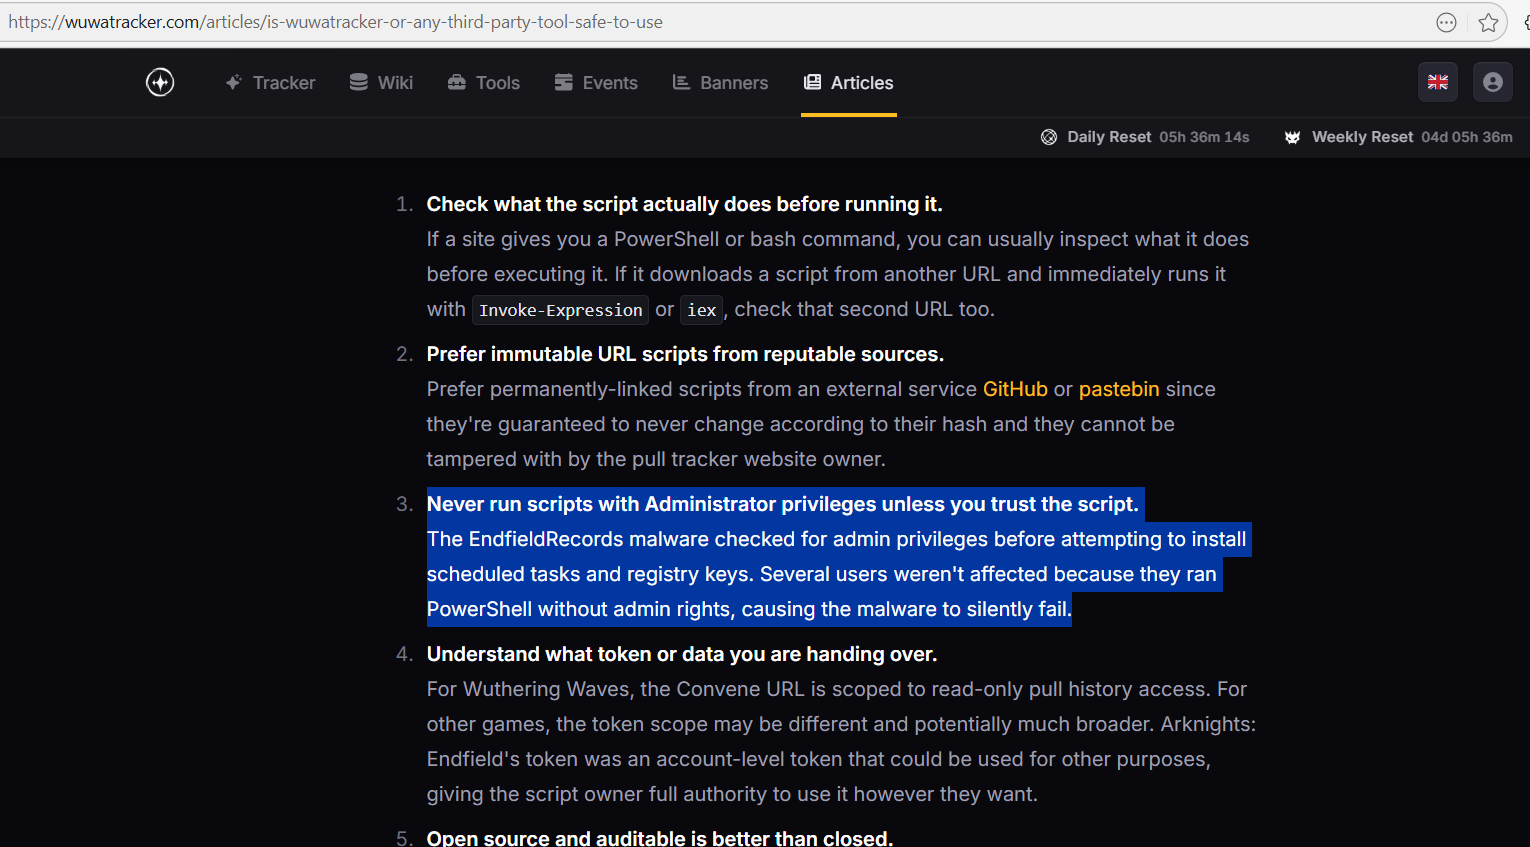This screenshot has height=847, width=1530.
Task: Open the pastebin link
Action: click(x=1119, y=389)
